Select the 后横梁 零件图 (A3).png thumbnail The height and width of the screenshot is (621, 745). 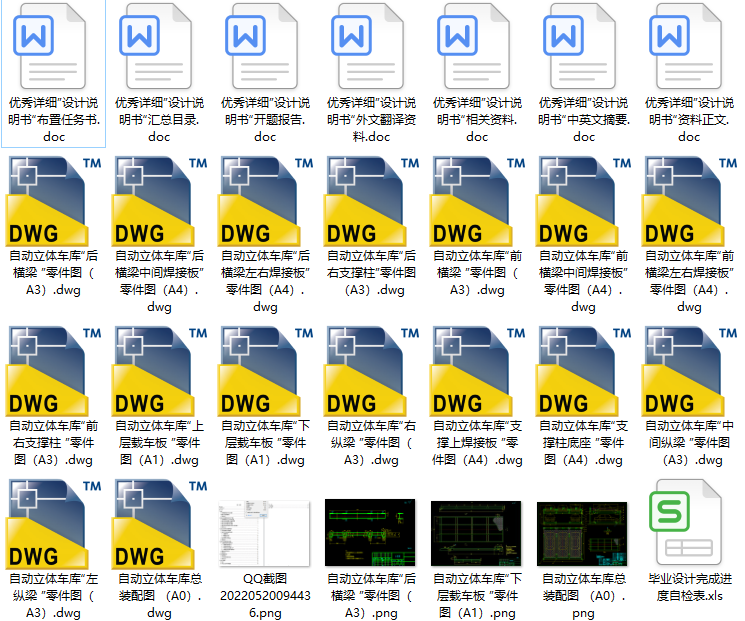pos(371,533)
